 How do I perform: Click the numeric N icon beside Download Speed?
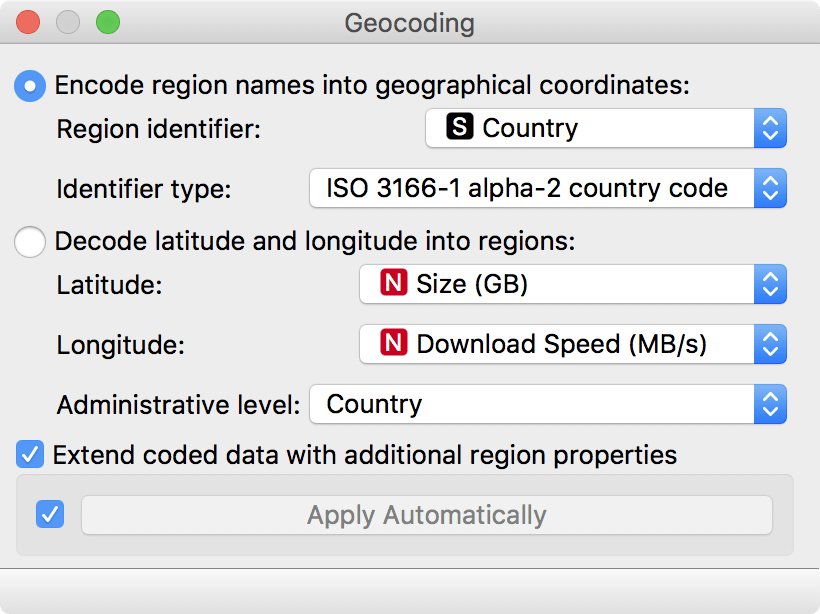(393, 343)
